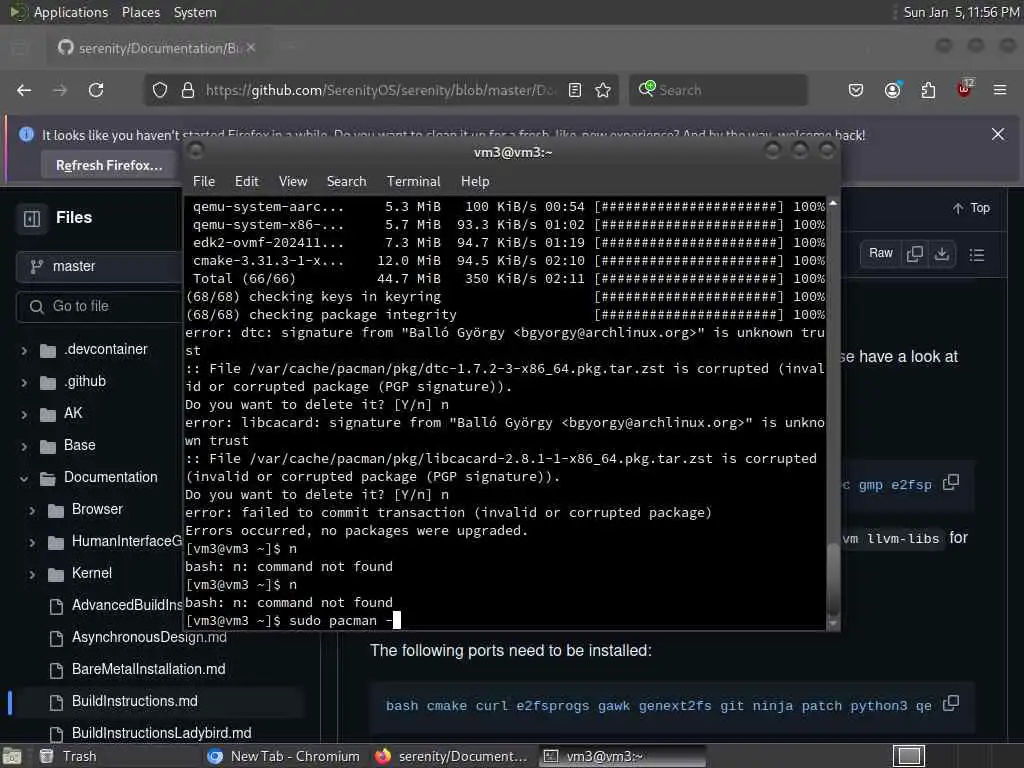The image size is (1024, 768).
Task: Open the Firefox account icon
Action: click(x=892, y=90)
